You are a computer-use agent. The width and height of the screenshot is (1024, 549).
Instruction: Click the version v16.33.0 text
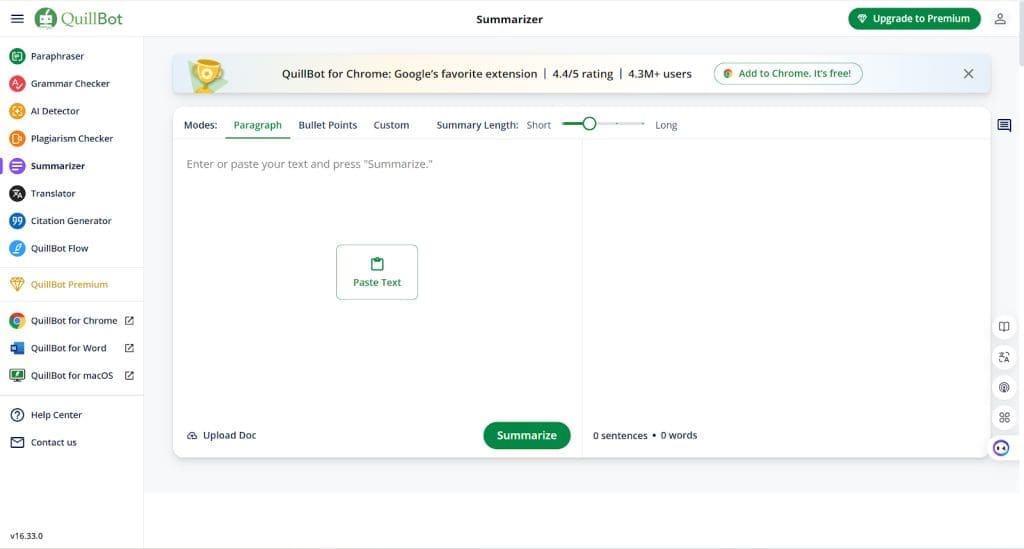coord(26,536)
